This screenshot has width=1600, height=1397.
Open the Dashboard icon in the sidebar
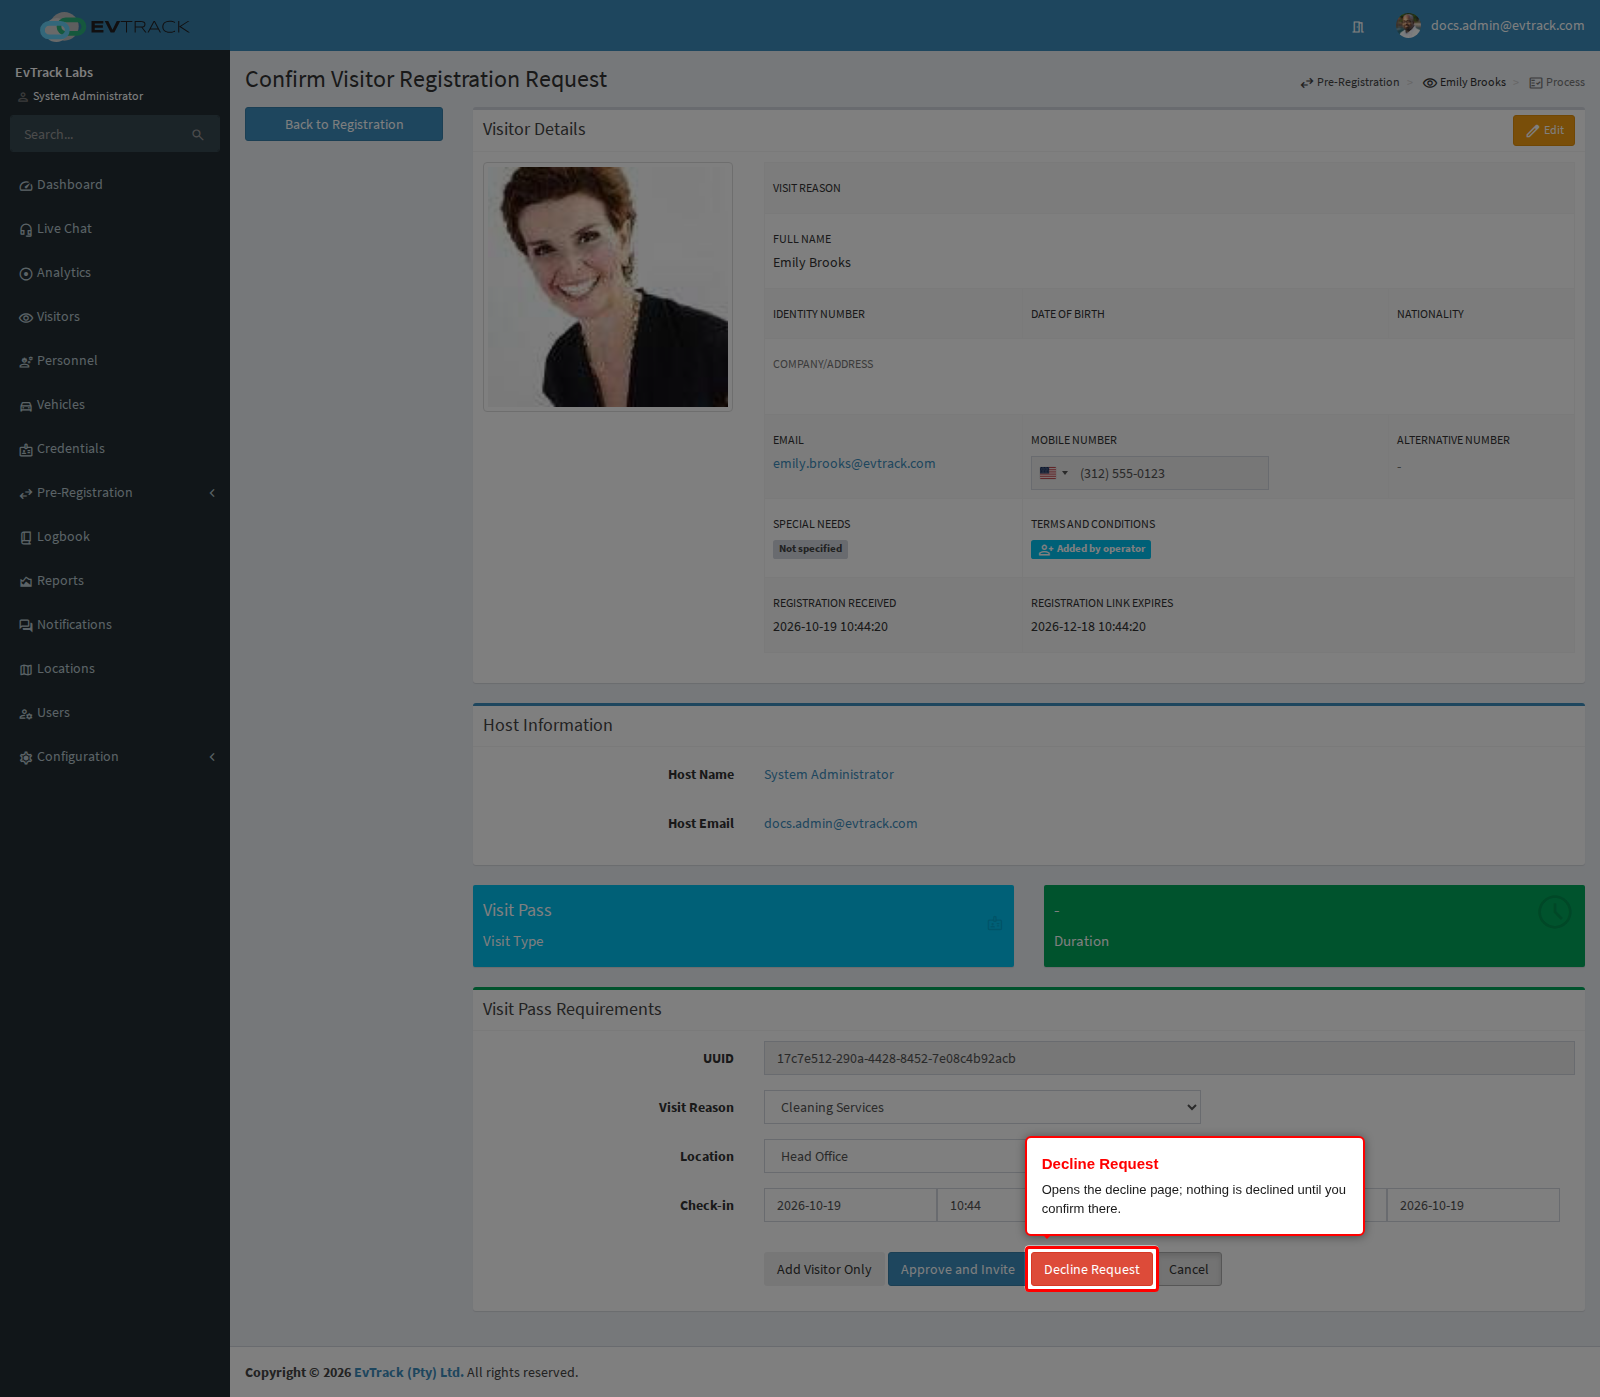point(26,186)
